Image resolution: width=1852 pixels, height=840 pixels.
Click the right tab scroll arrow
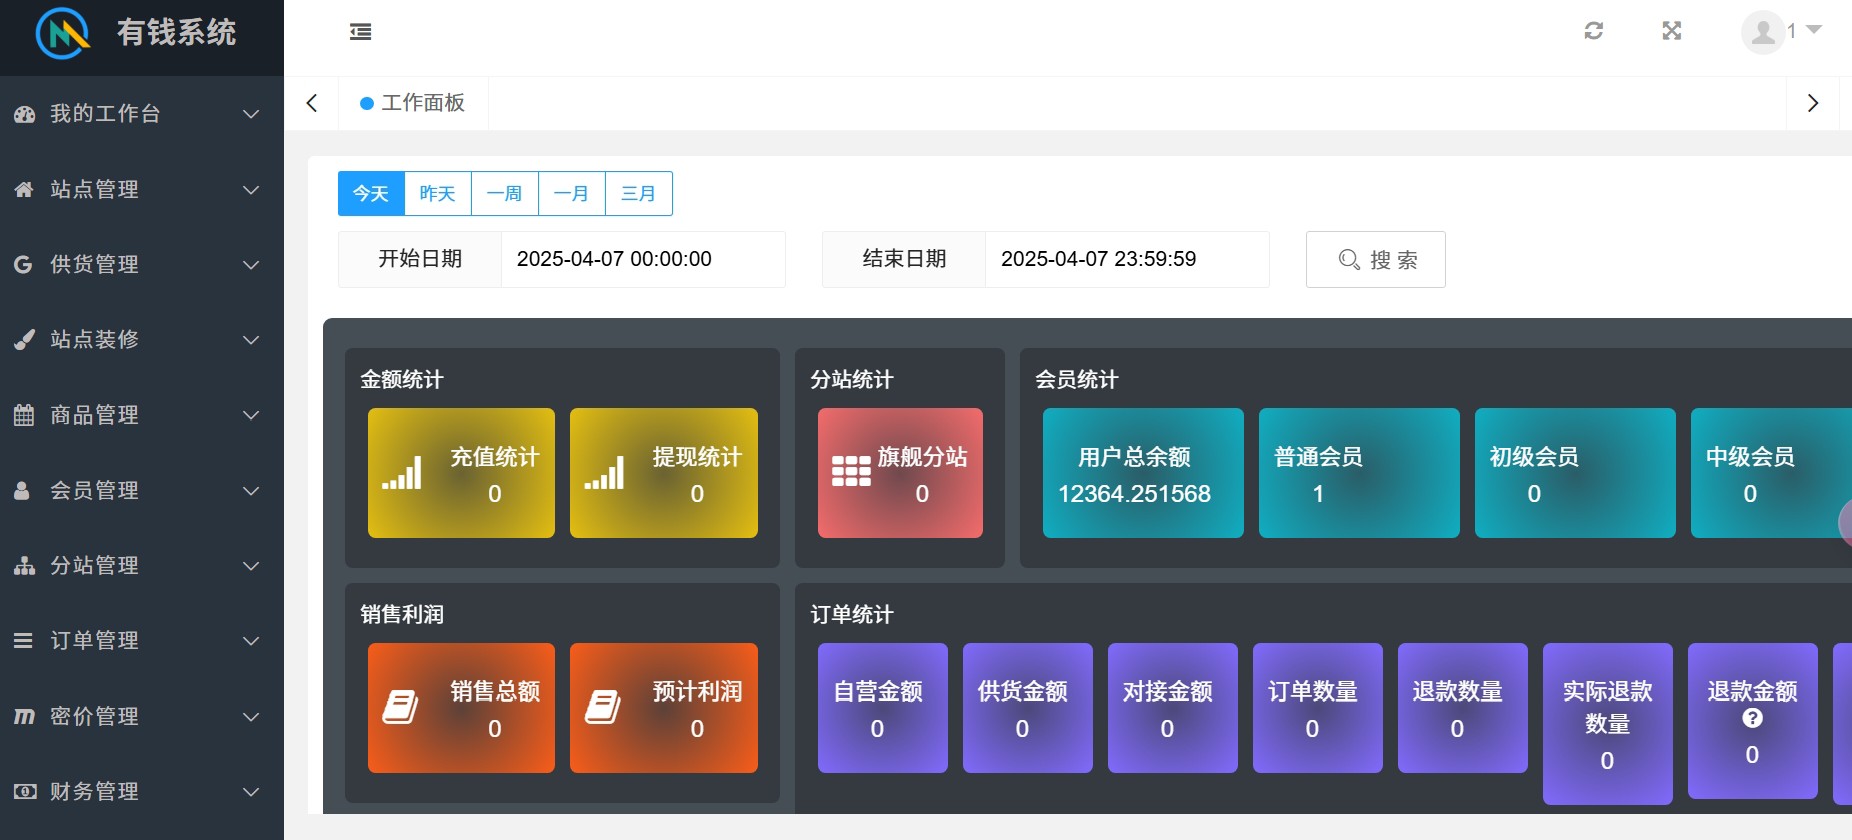1812,103
